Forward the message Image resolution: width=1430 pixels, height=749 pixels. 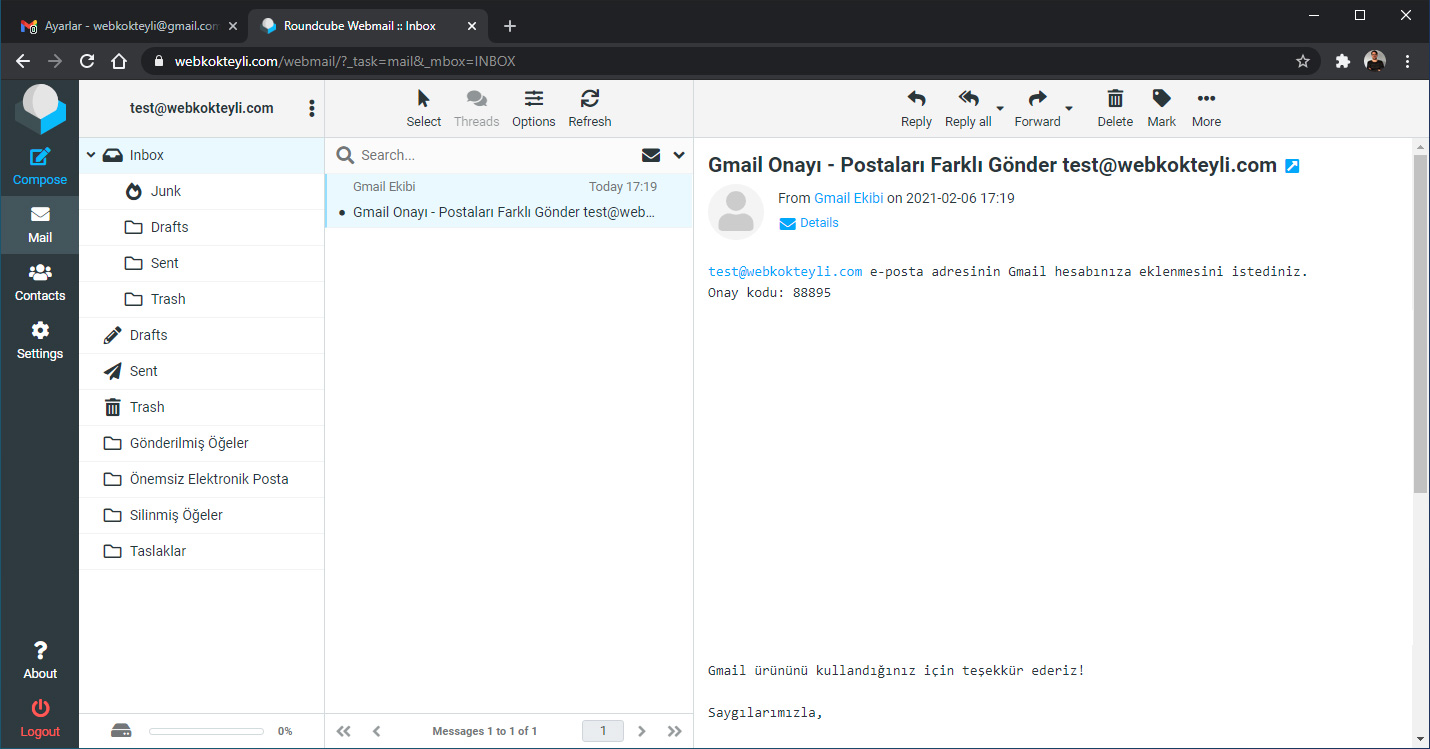coord(1037,108)
